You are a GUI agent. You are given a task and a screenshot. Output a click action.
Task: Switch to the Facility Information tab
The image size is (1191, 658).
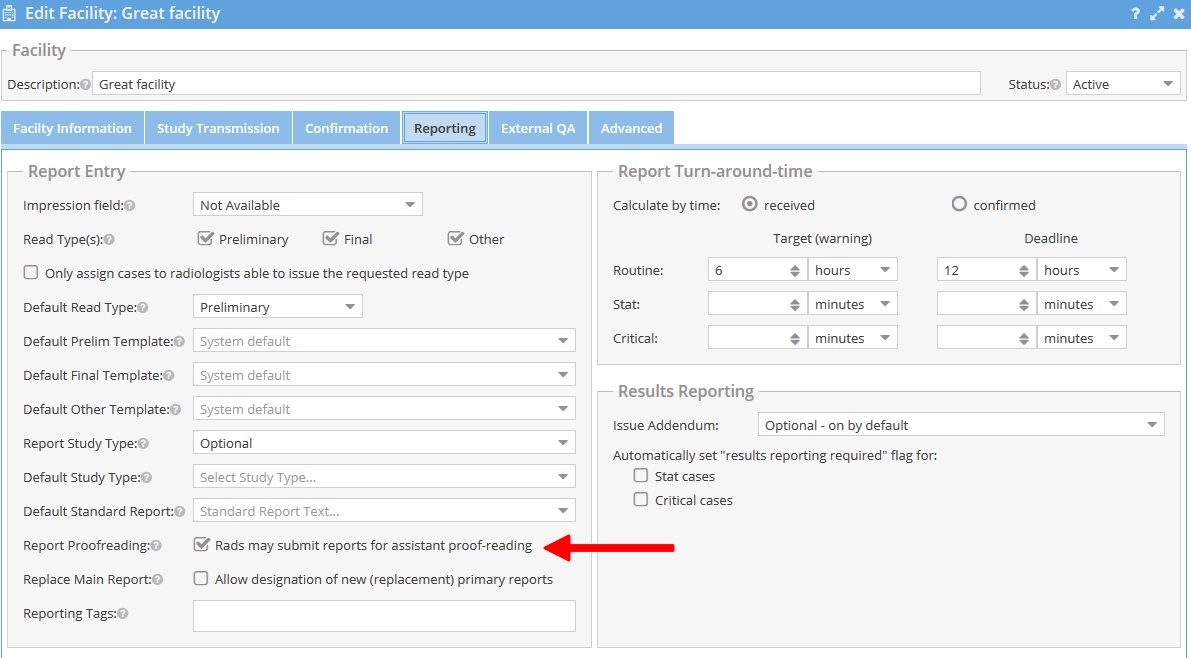coord(72,128)
